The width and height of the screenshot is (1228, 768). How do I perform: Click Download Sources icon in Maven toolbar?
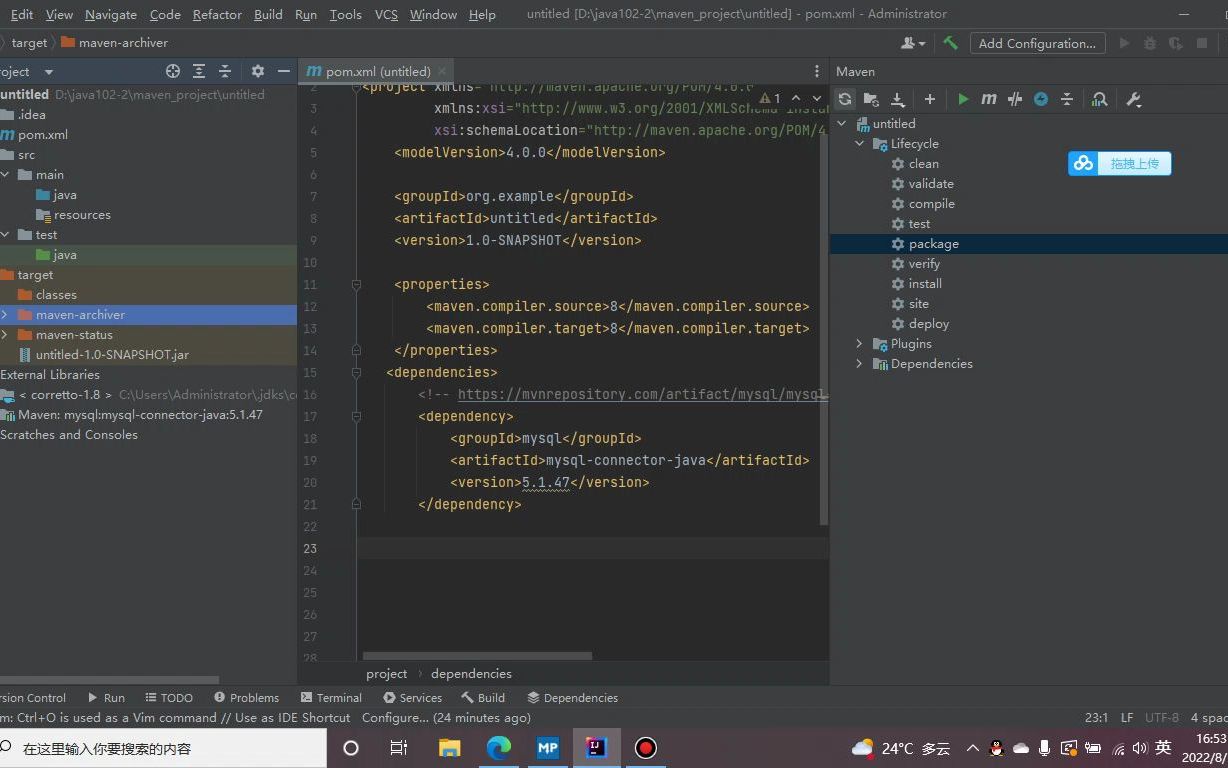pos(897,99)
